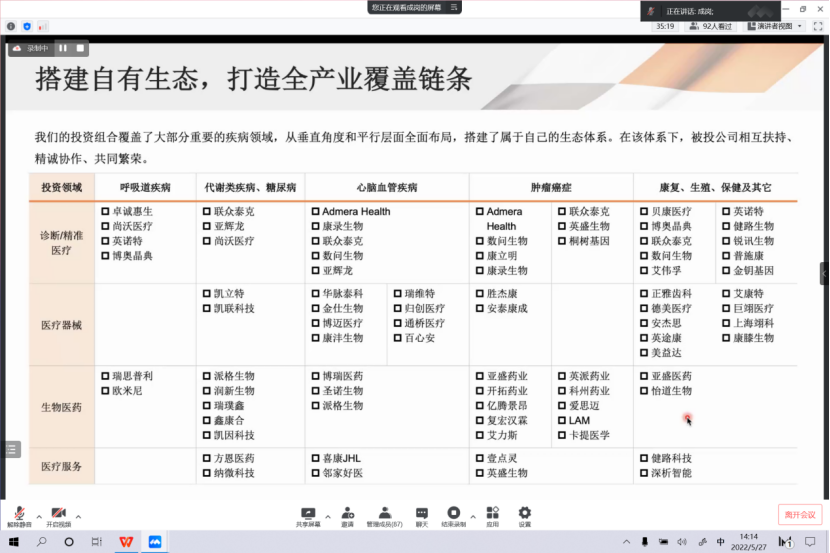Click the blue security shield icon
The width and height of the screenshot is (830, 553).
coord(27,26)
